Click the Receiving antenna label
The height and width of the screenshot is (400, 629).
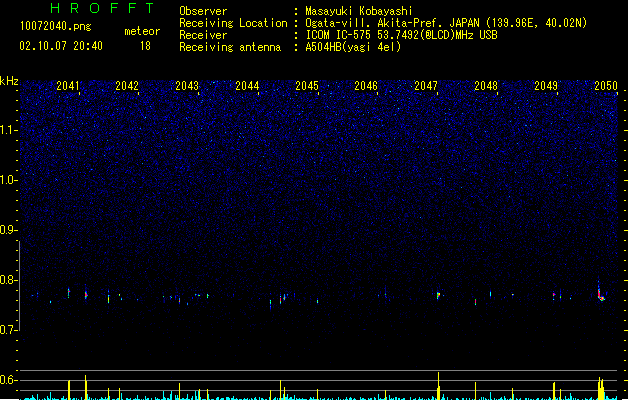[x=230, y=47]
